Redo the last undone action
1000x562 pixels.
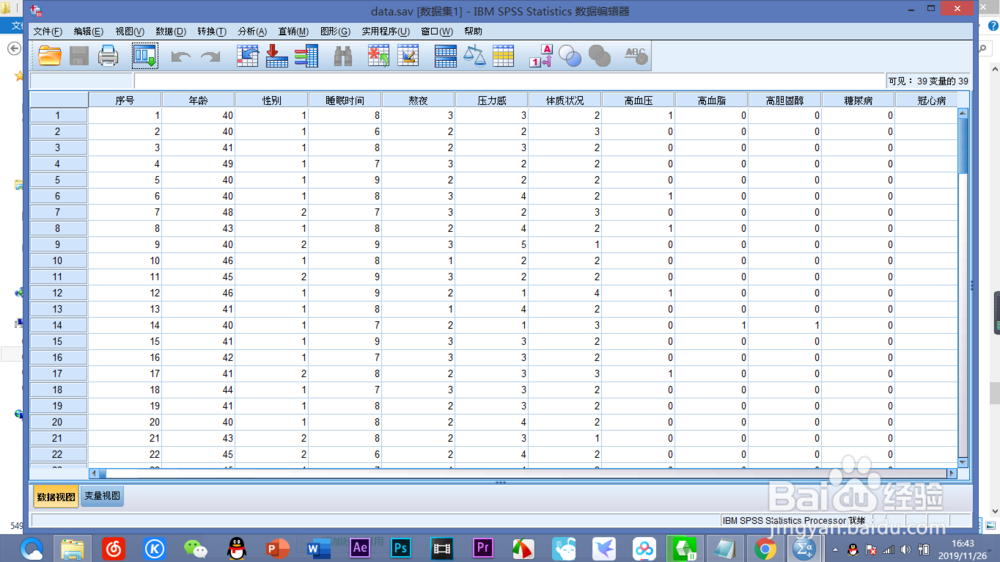210,57
